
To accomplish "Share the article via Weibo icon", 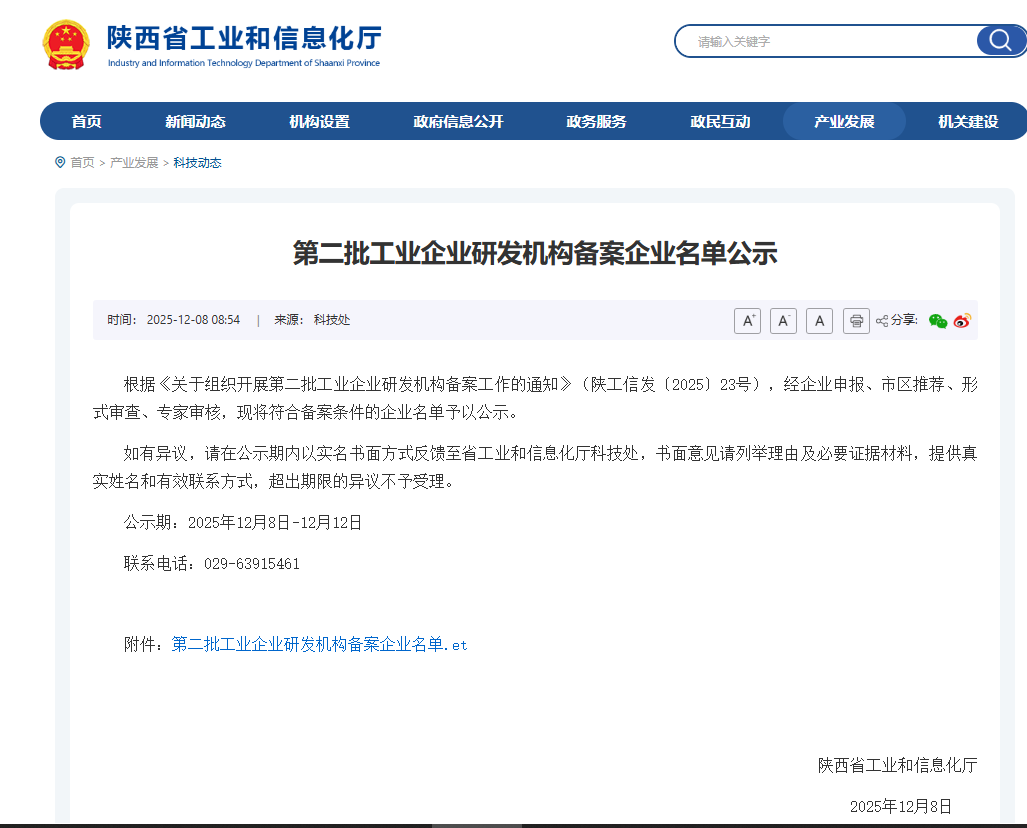I will tap(962, 321).
